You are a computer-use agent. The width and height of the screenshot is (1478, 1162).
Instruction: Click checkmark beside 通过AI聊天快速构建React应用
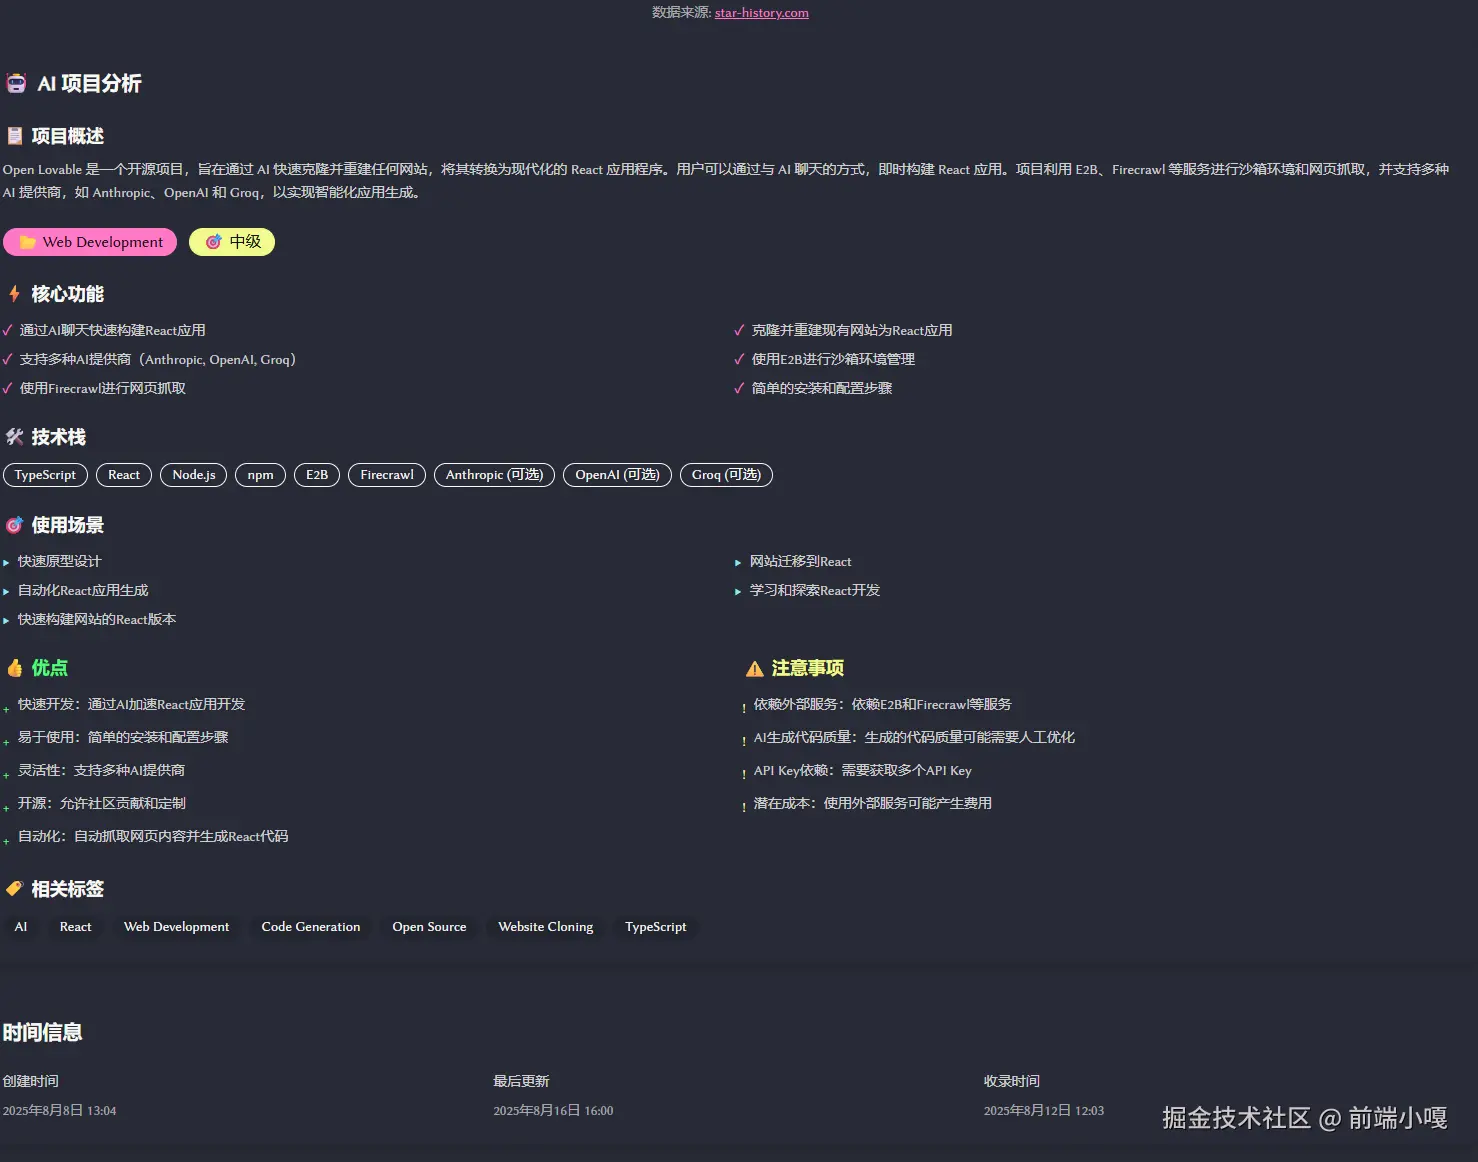click(8, 329)
